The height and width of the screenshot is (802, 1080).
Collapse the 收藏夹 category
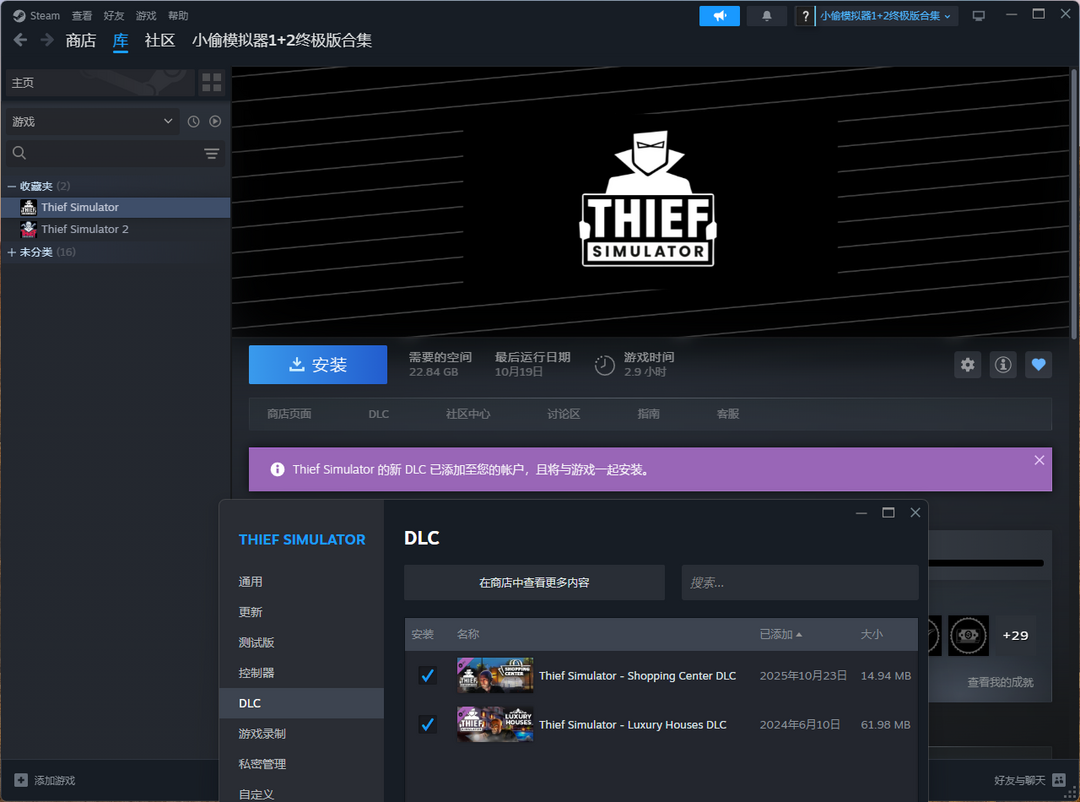(x=12, y=186)
